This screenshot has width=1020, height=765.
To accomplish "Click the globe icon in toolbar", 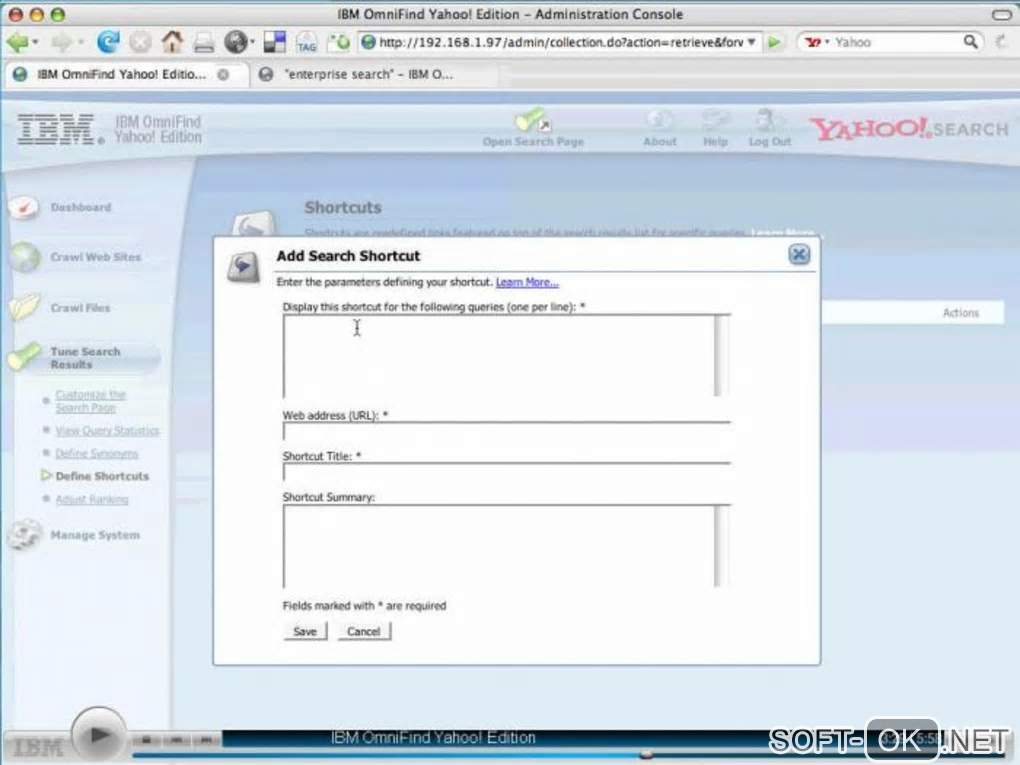I will [235, 42].
